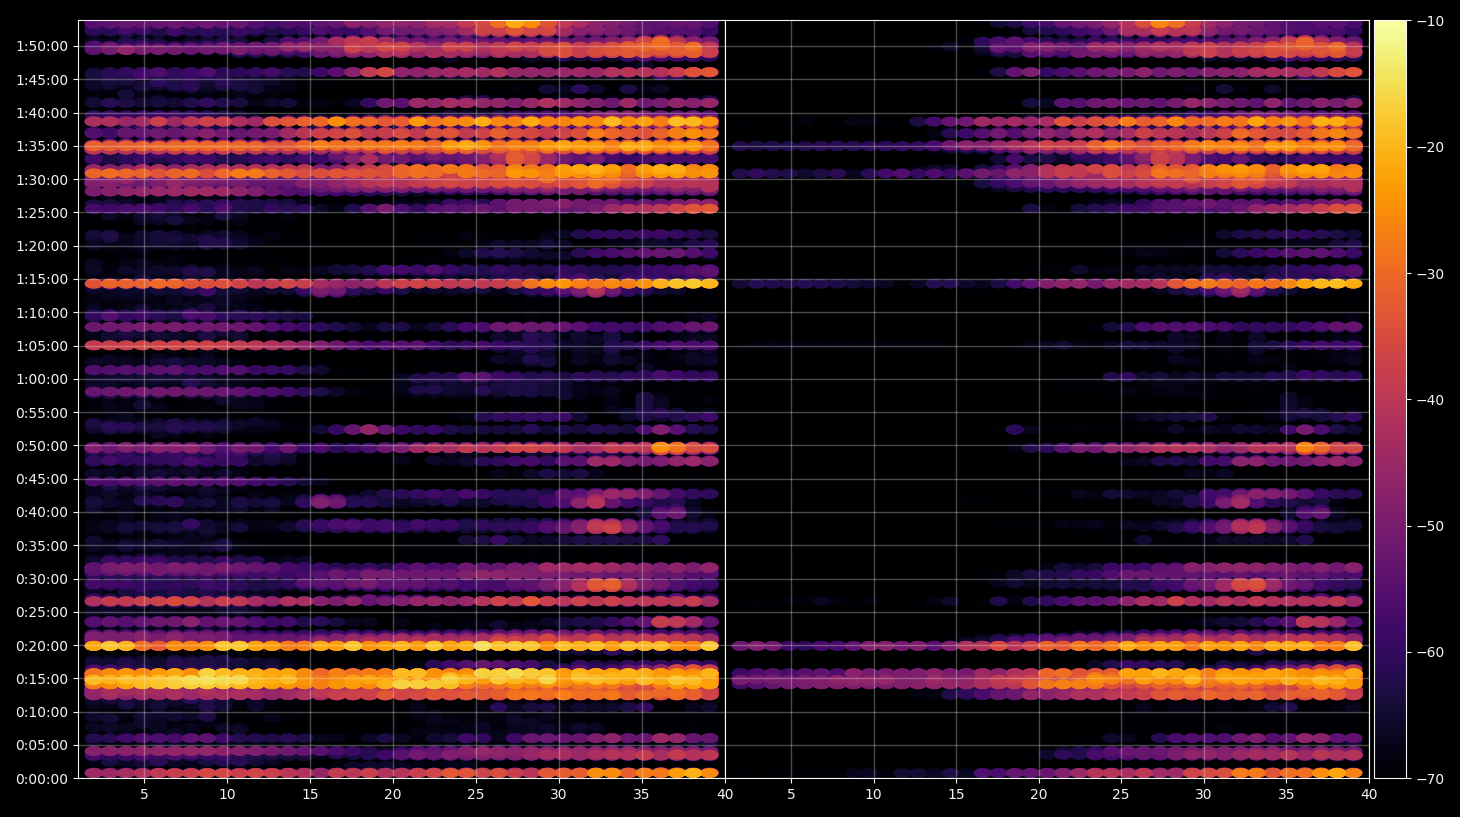Click x-axis label 35 of the right plot

[x=1286, y=795]
